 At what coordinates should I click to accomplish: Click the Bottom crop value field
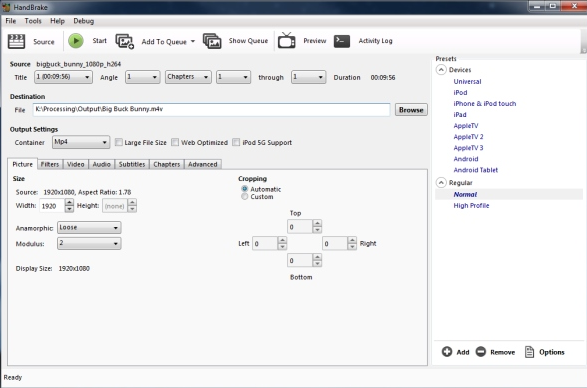tap(299, 260)
